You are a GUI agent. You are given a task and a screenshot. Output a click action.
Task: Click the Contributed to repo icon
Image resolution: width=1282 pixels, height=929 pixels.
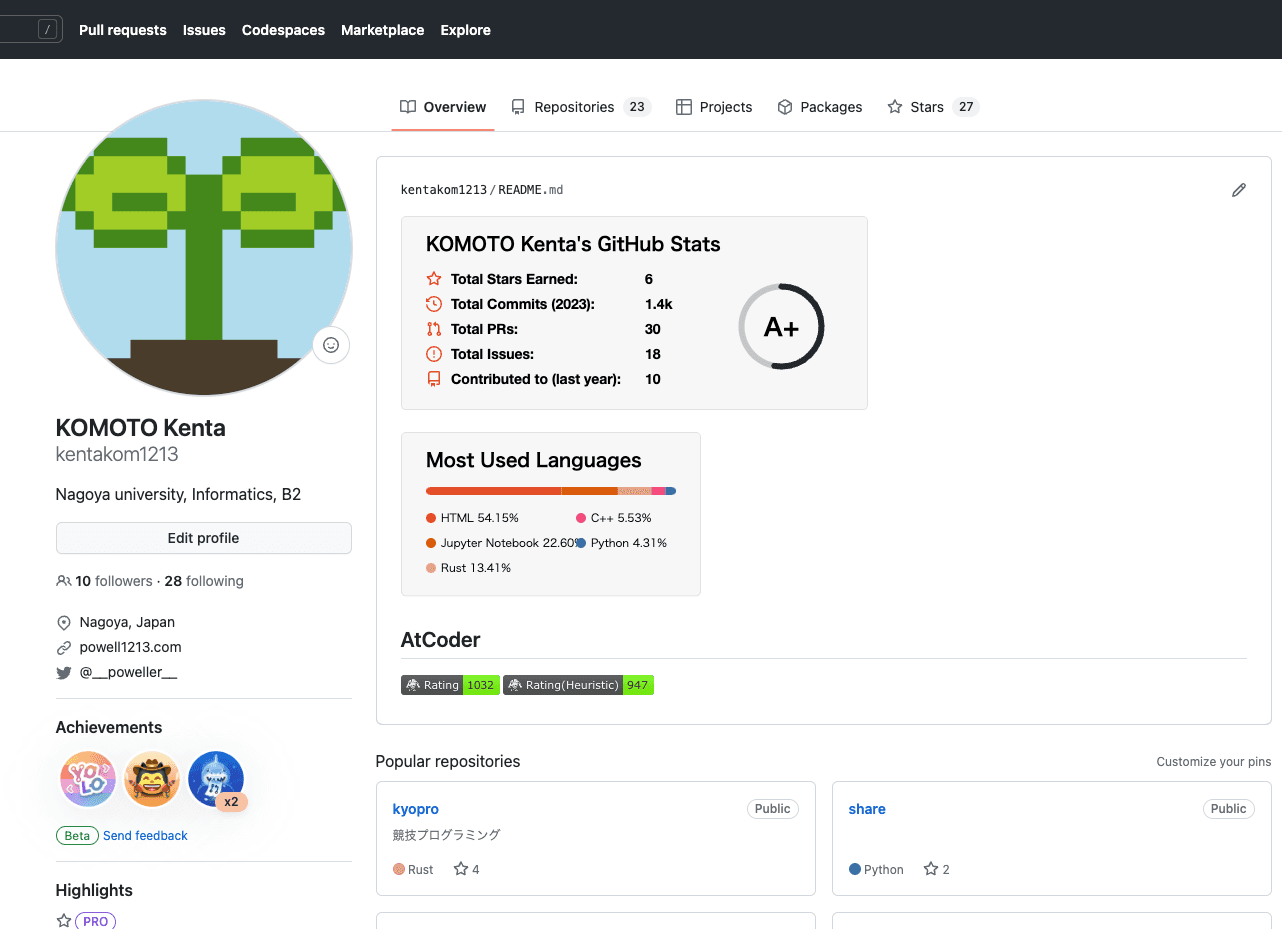(x=434, y=379)
